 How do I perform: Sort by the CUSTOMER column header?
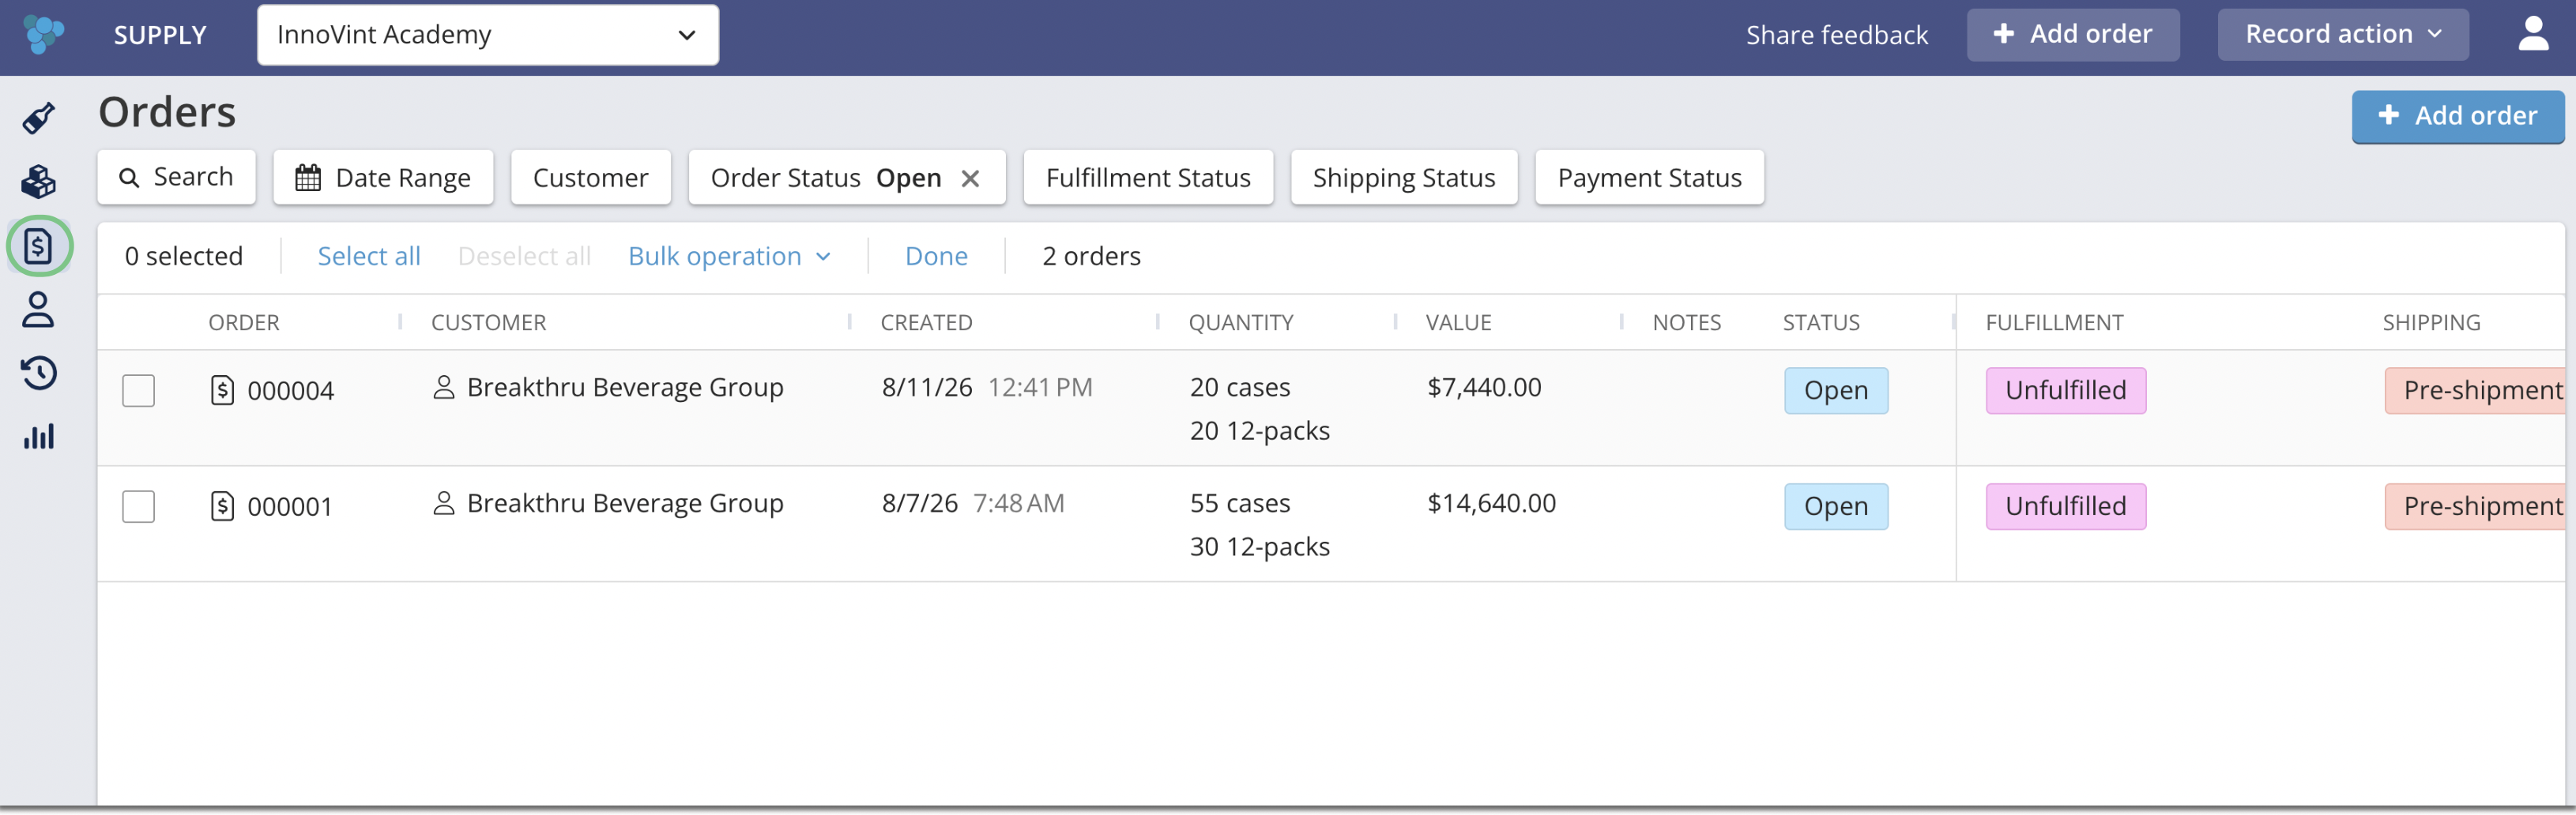point(489,322)
